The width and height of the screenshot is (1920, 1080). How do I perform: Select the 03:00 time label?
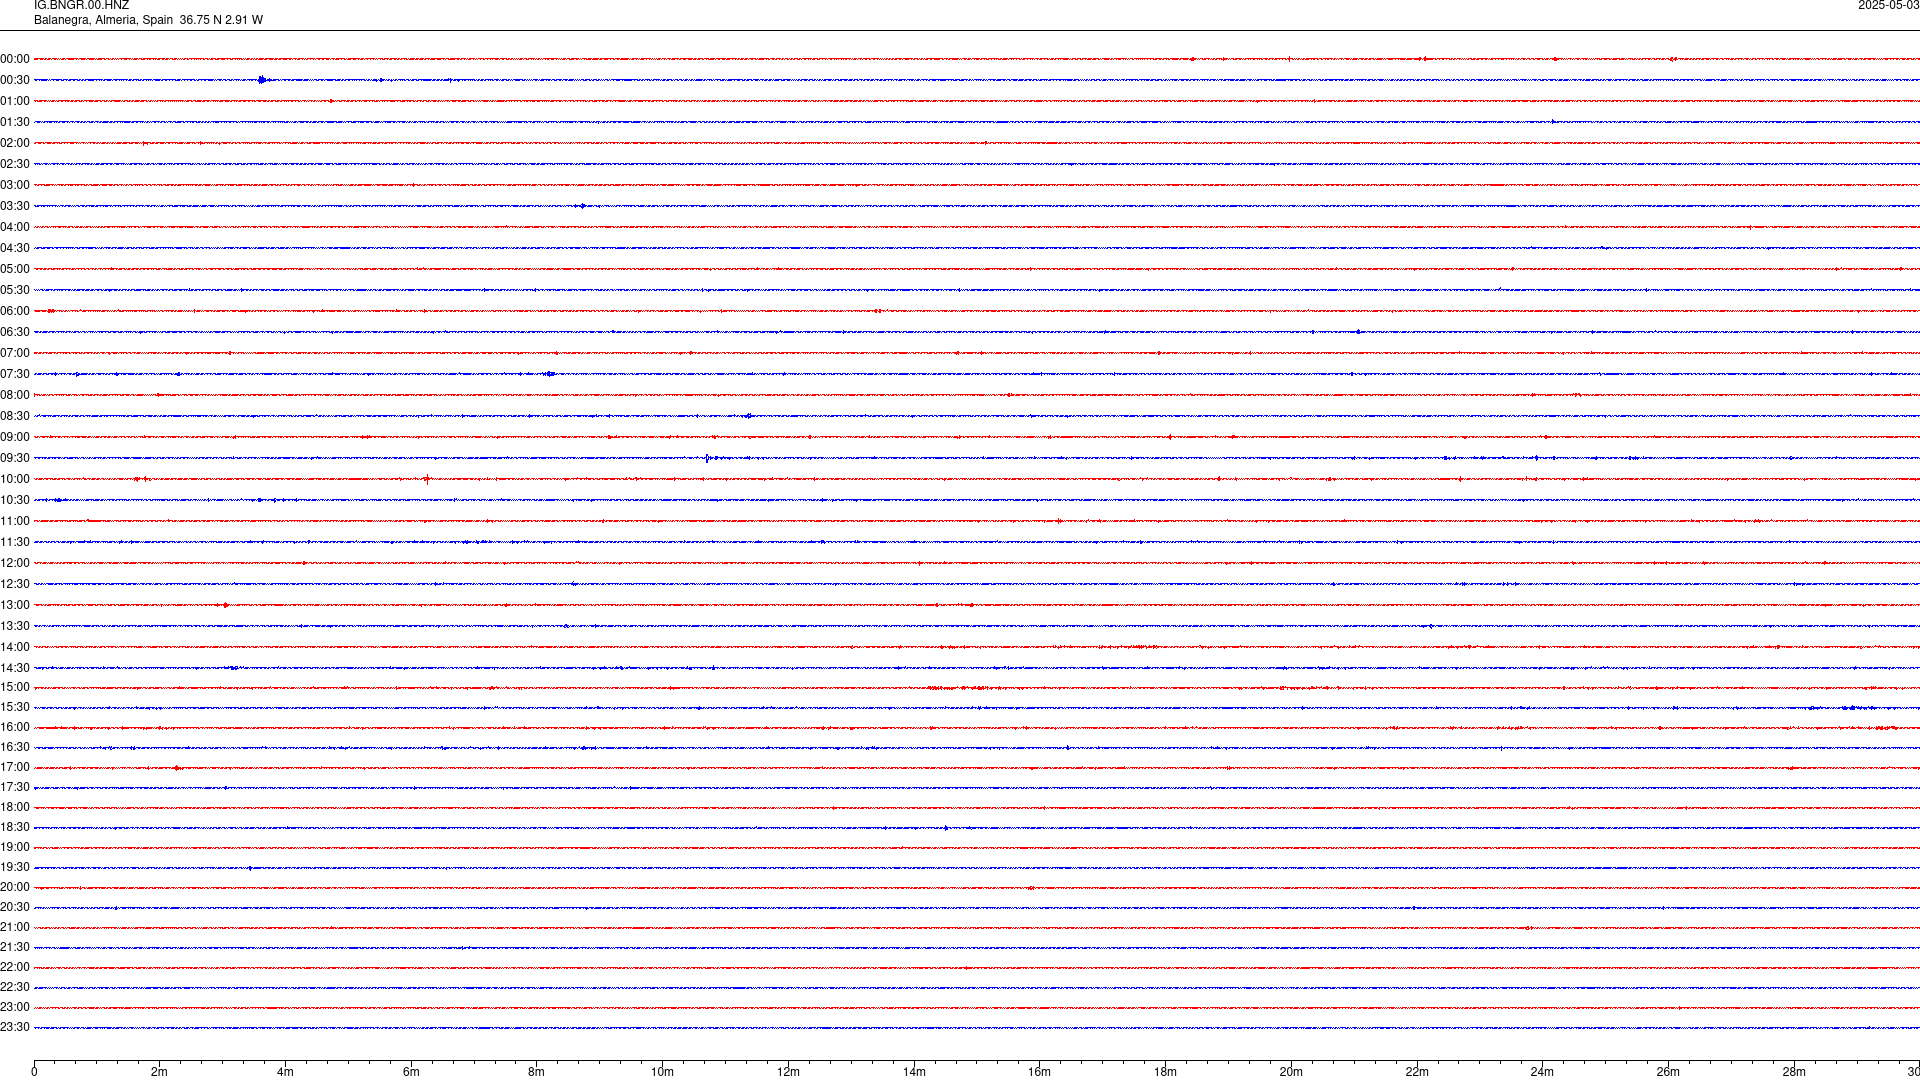(x=15, y=185)
